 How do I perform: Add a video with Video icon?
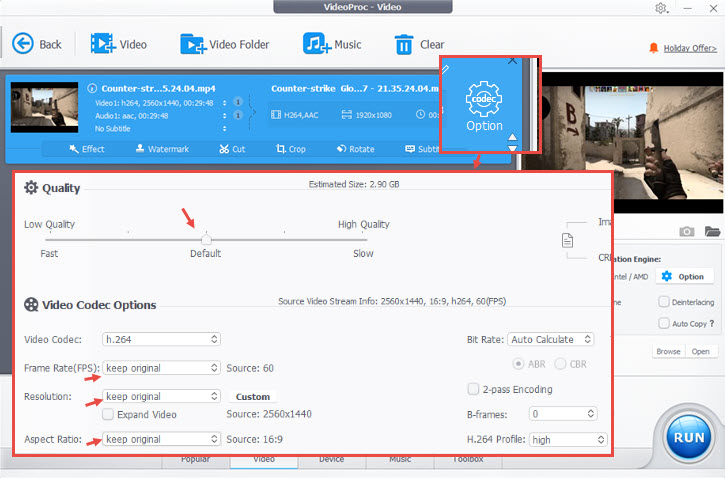click(x=103, y=43)
